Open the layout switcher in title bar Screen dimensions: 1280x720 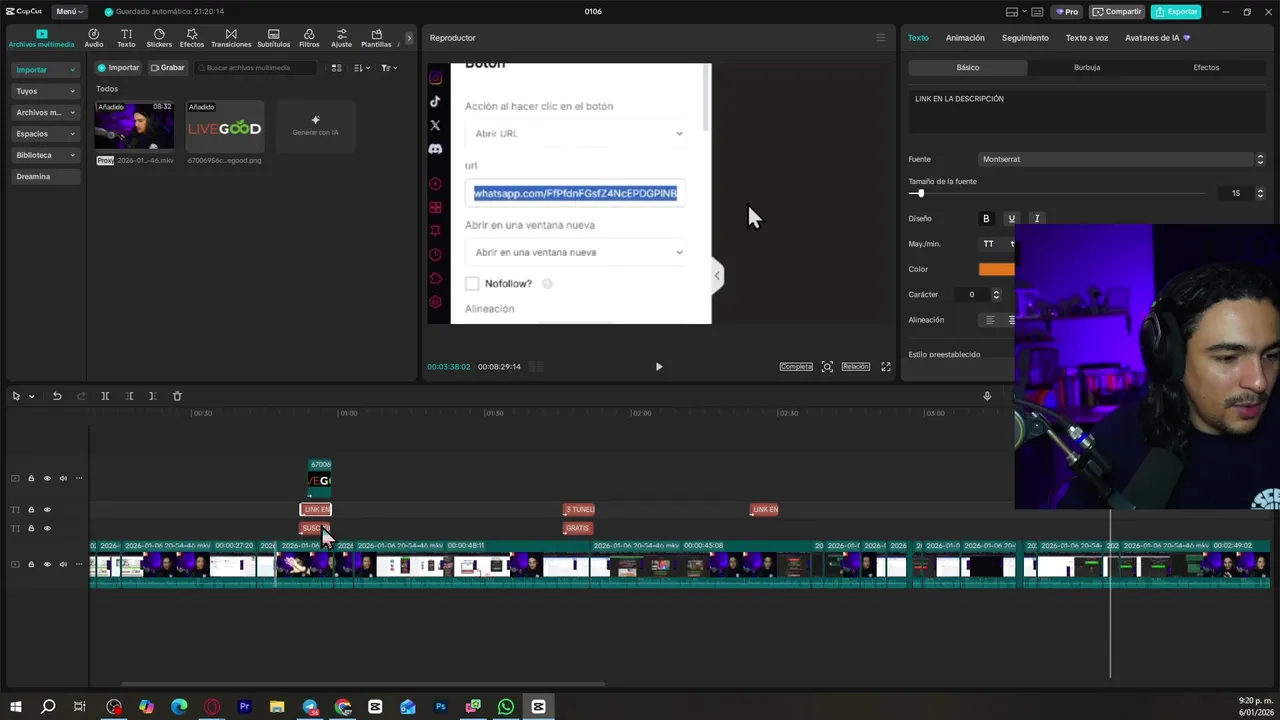pos(1017,12)
